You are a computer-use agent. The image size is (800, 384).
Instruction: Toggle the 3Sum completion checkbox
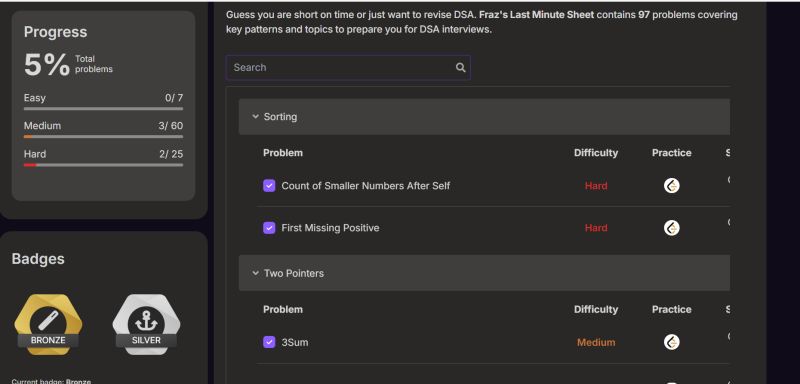(x=269, y=342)
